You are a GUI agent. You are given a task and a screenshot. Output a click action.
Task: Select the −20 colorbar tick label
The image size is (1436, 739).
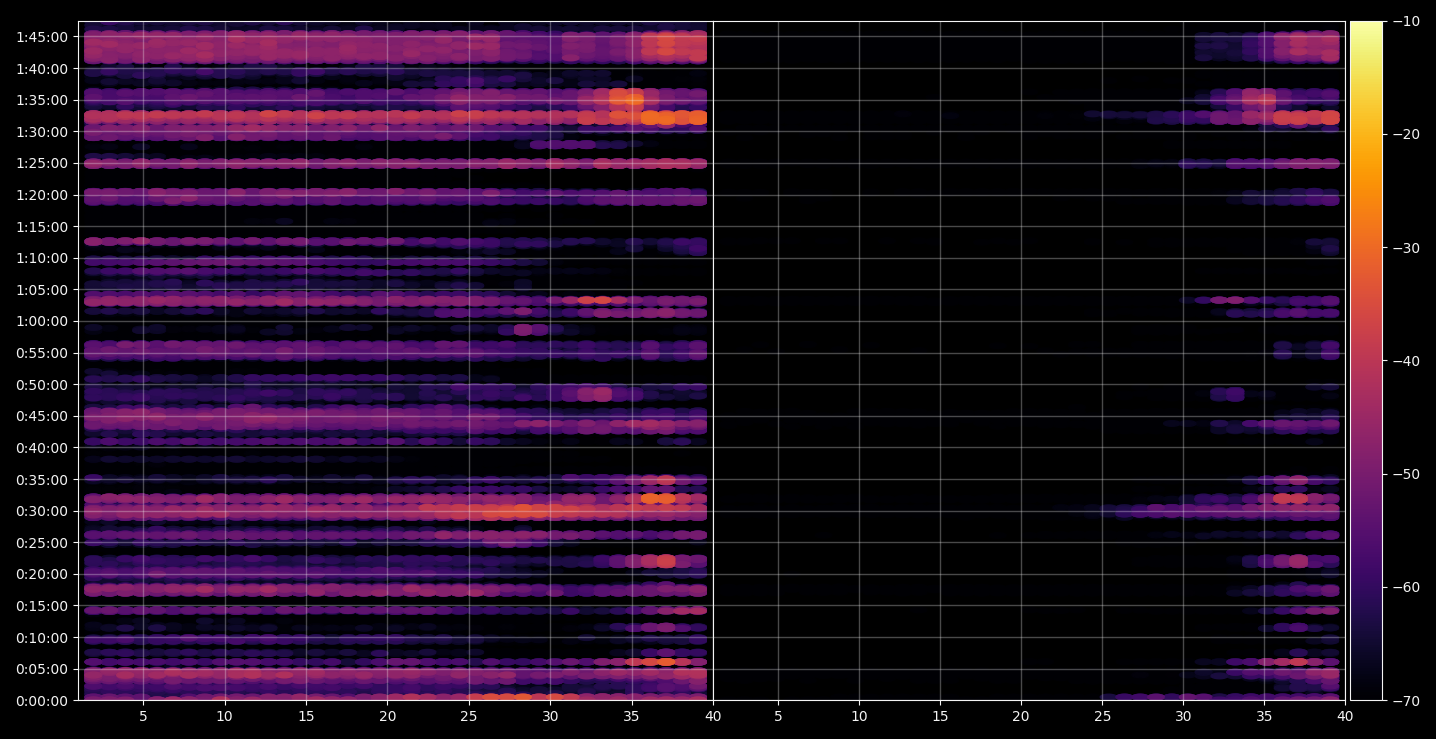tap(1405, 135)
